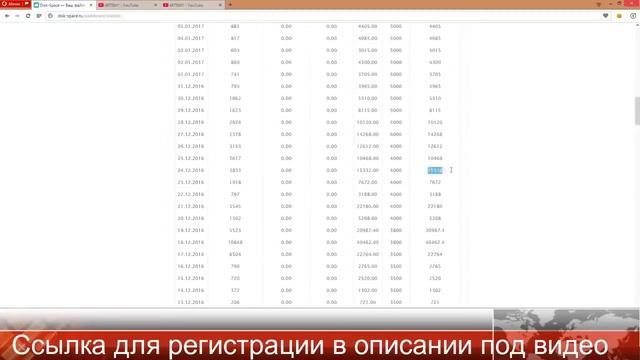Click the 10648 count in 18.12.2016 row
The image size is (640, 360).
tap(235, 242)
